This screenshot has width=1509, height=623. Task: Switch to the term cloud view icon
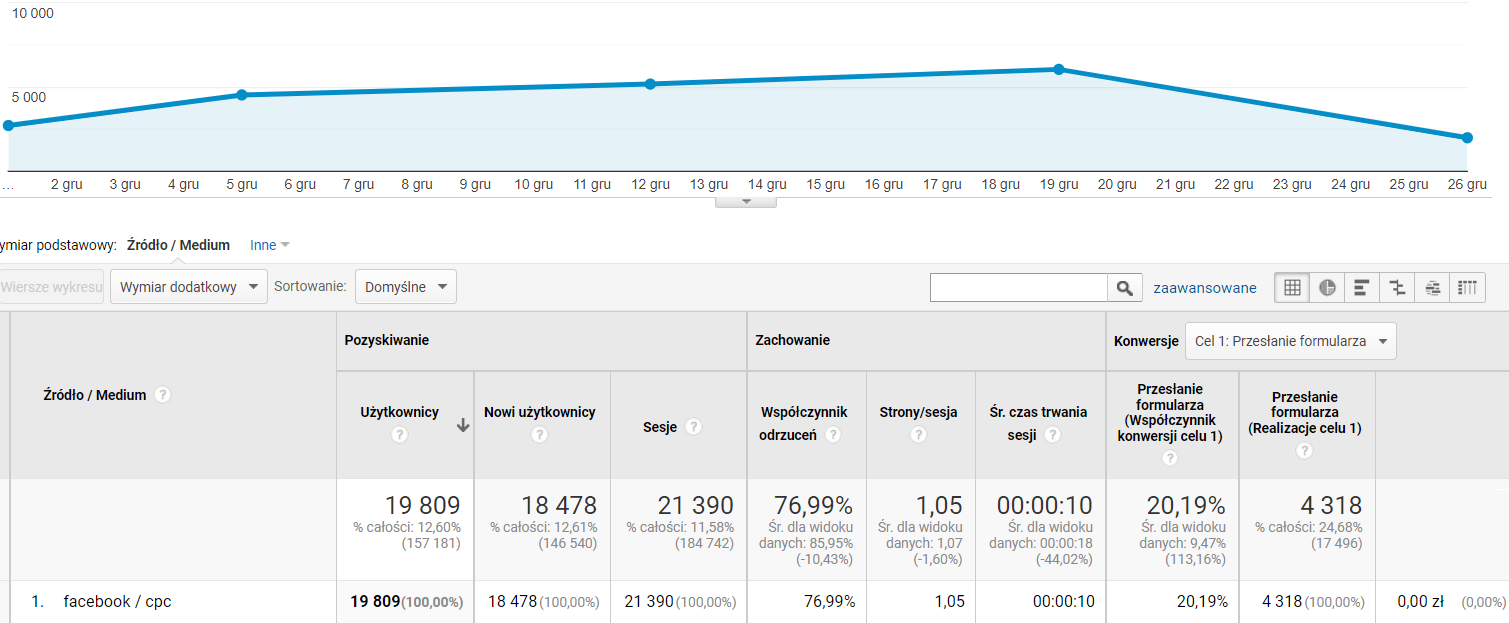(x=1432, y=288)
